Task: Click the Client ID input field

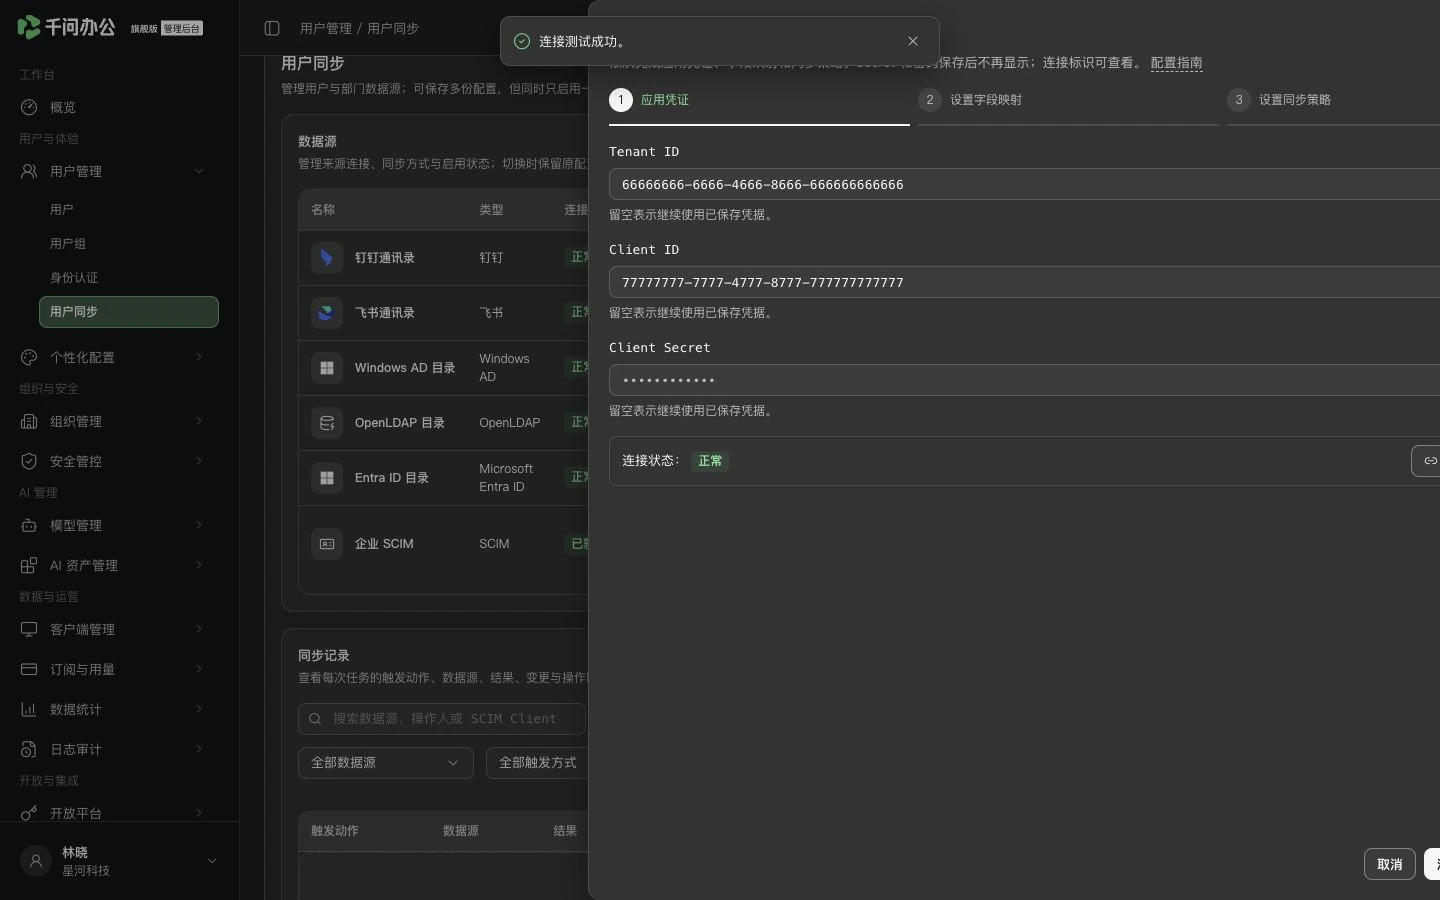Action: point(1024,282)
